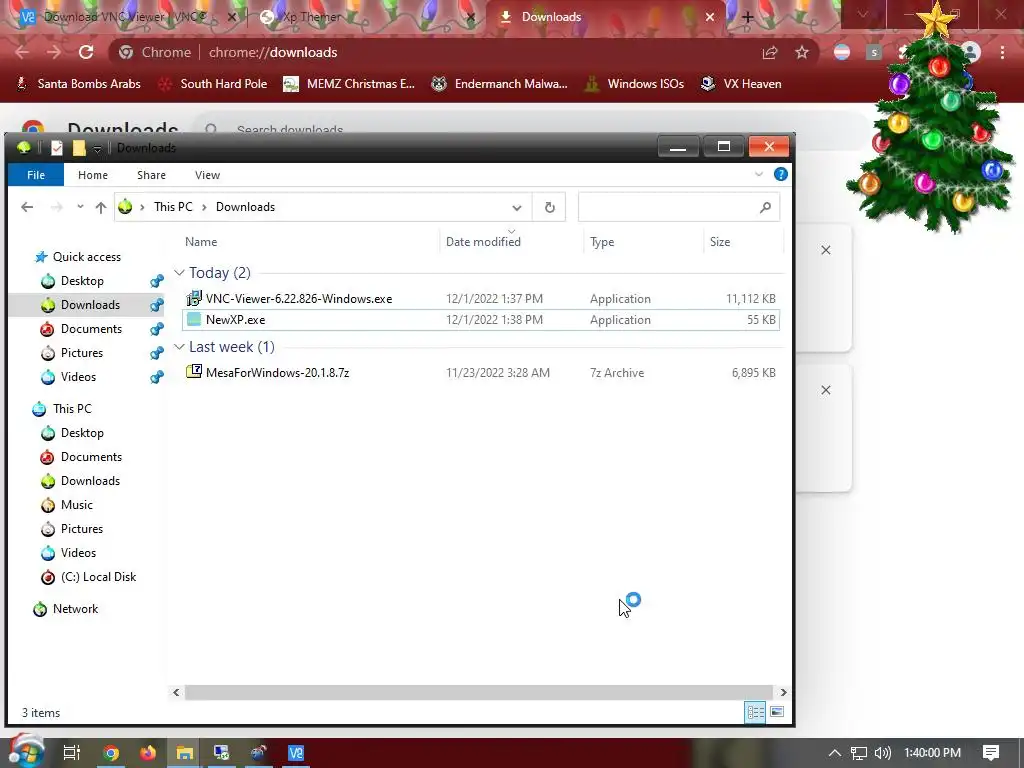Collapse the Last week (1) group

(180, 347)
